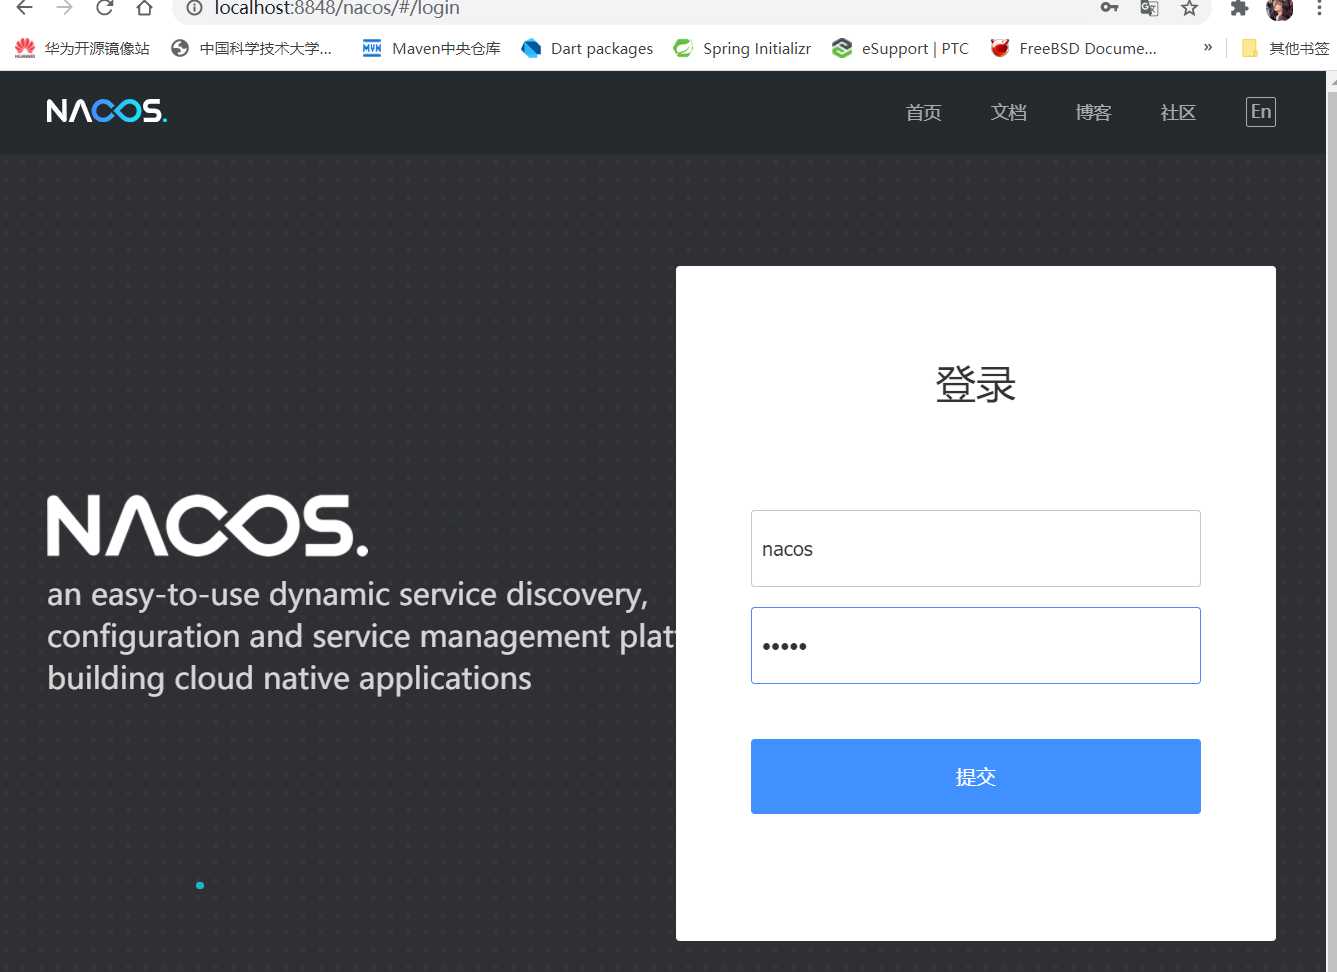Click the NACOS logo in the header
Screen dimensions: 1337x972
107,111
